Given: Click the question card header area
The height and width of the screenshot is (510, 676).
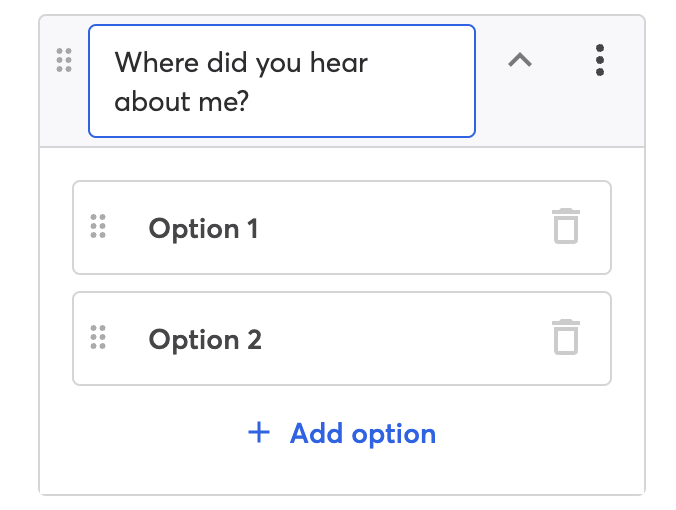Looking at the screenshot, I should (342, 81).
